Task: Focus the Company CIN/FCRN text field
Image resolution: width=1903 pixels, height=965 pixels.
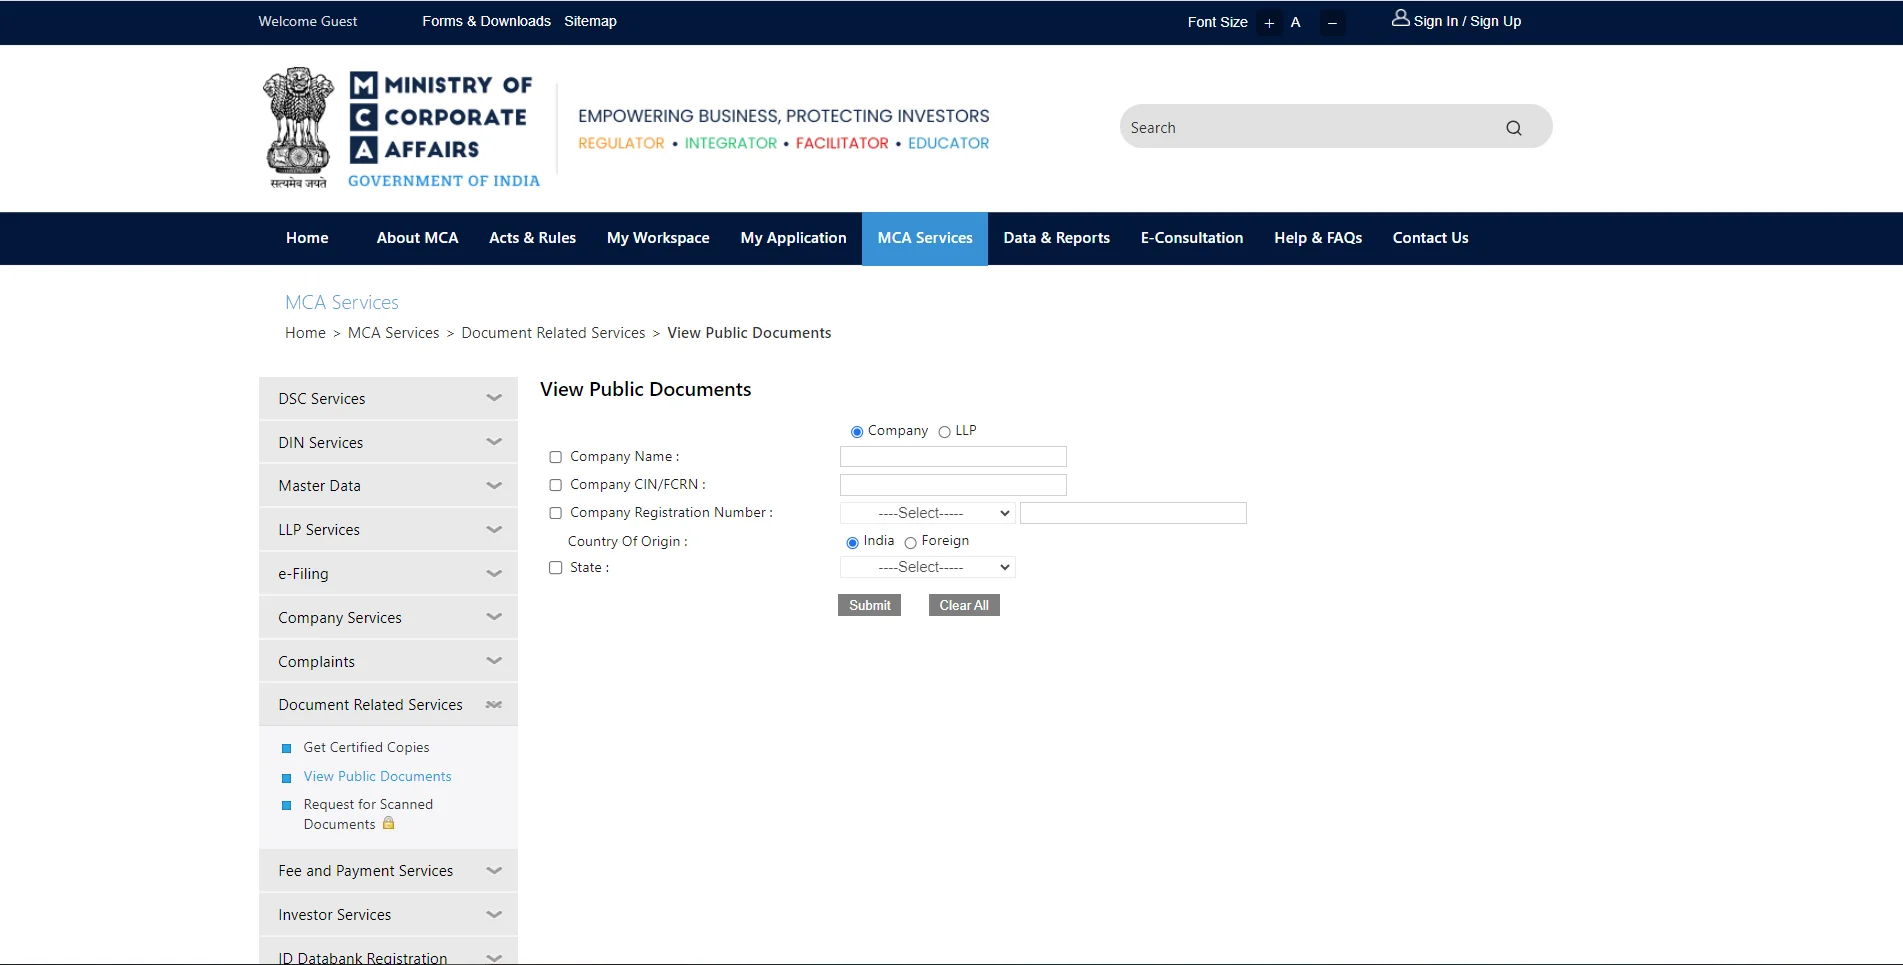Action: [x=953, y=485]
